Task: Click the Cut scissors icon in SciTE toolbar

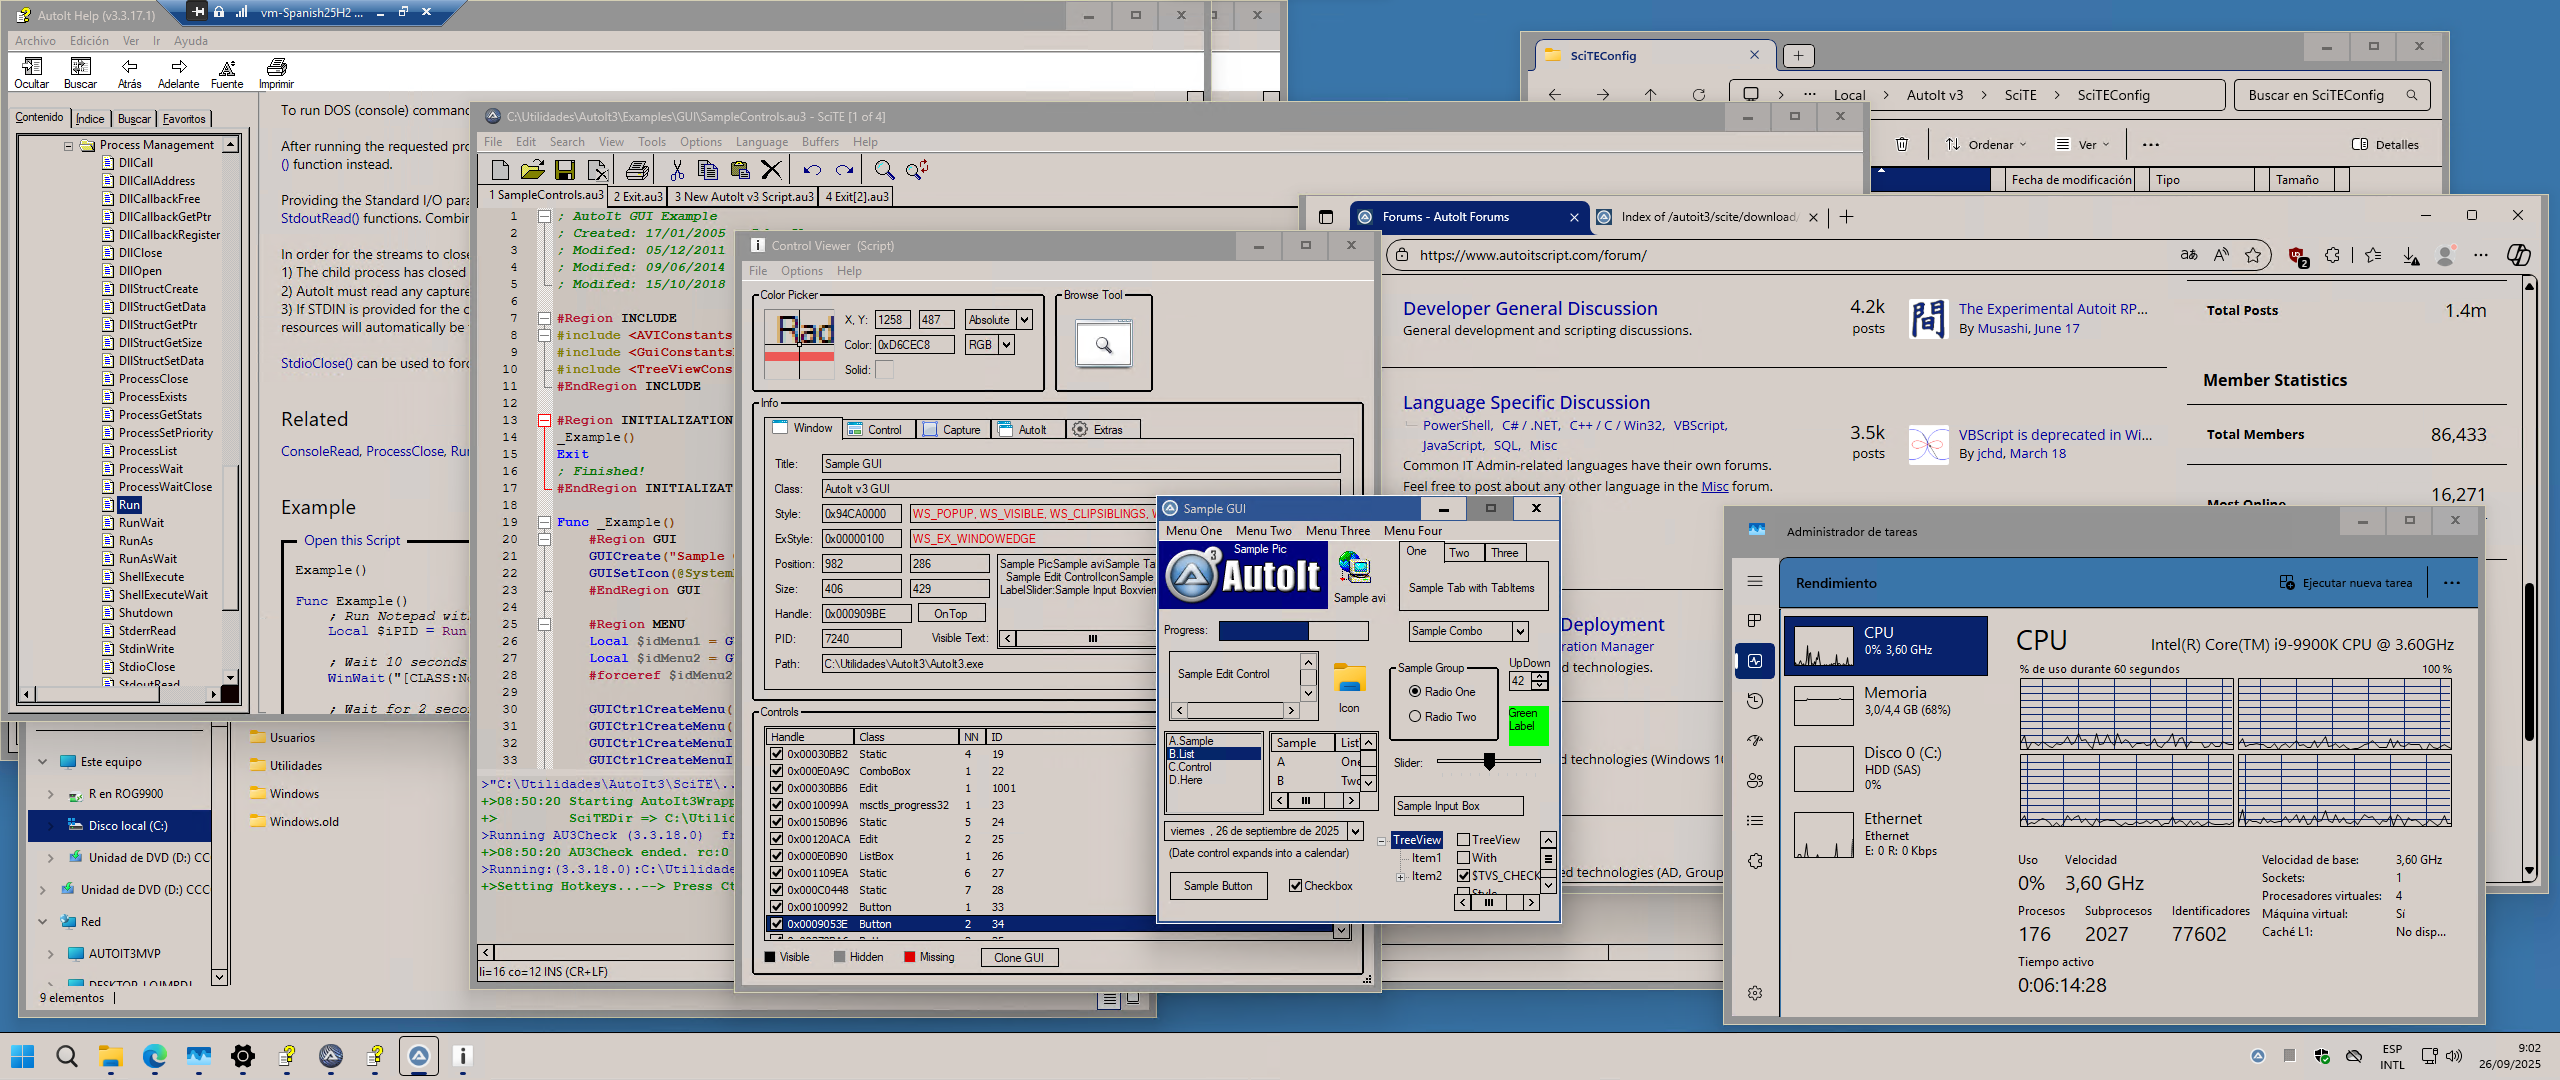Action: coord(677,170)
